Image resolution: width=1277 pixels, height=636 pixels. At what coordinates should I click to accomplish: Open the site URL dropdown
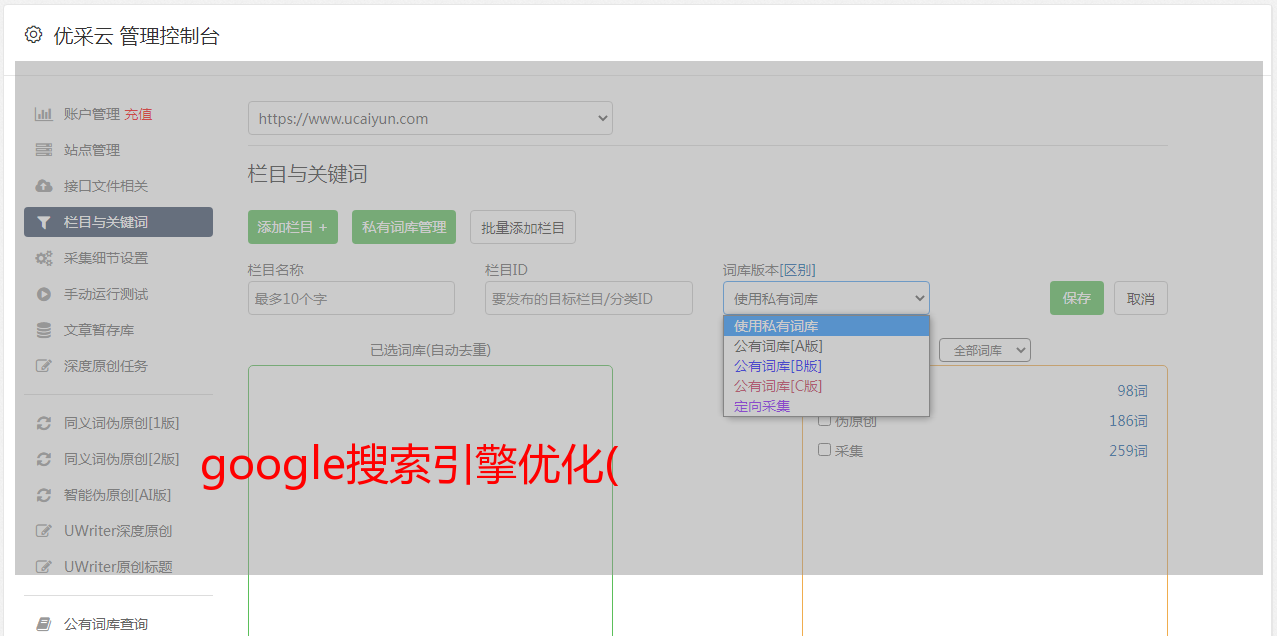pyautogui.click(x=430, y=118)
